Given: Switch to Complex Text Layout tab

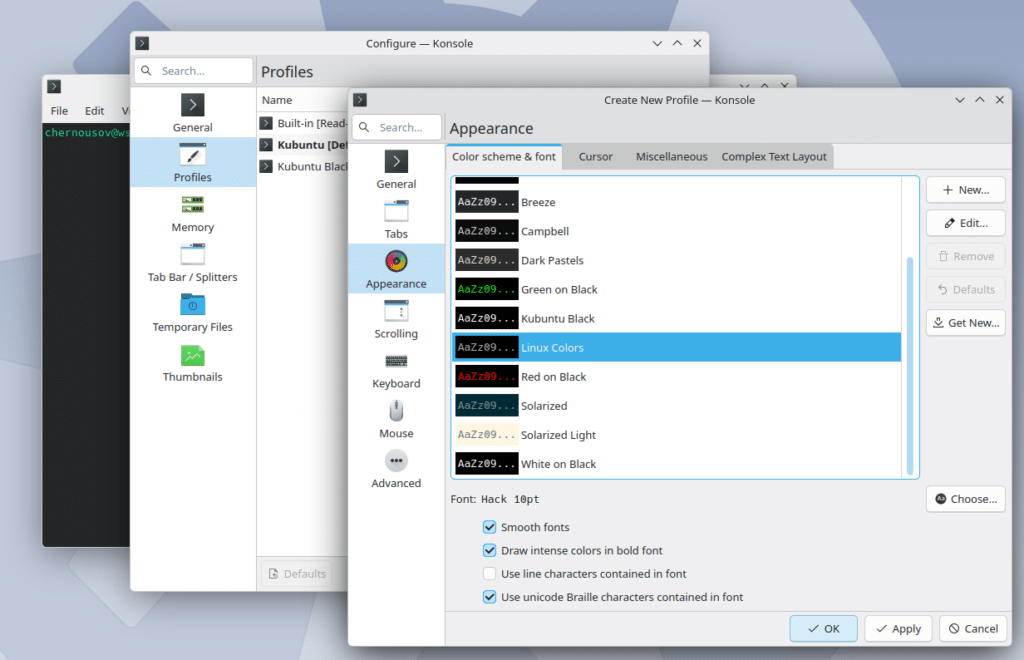Looking at the screenshot, I should (774, 157).
